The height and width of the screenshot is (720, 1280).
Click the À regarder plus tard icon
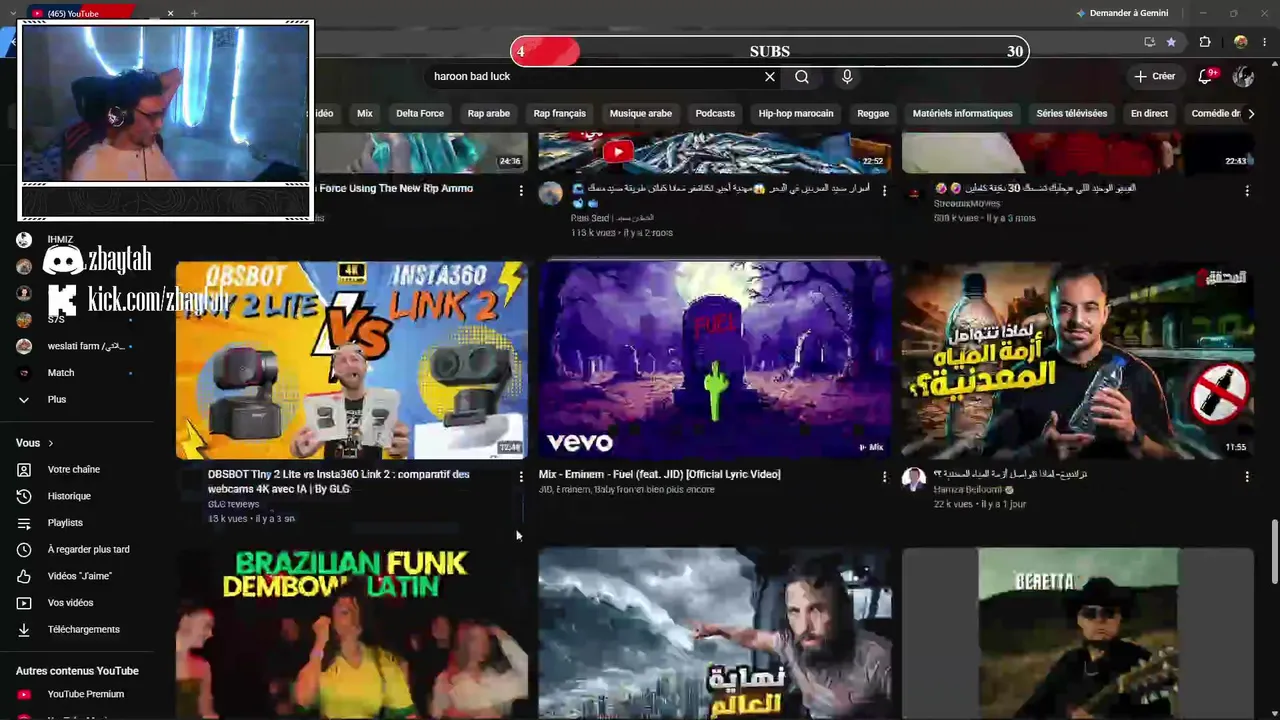pyautogui.click(x=24, y=550)
